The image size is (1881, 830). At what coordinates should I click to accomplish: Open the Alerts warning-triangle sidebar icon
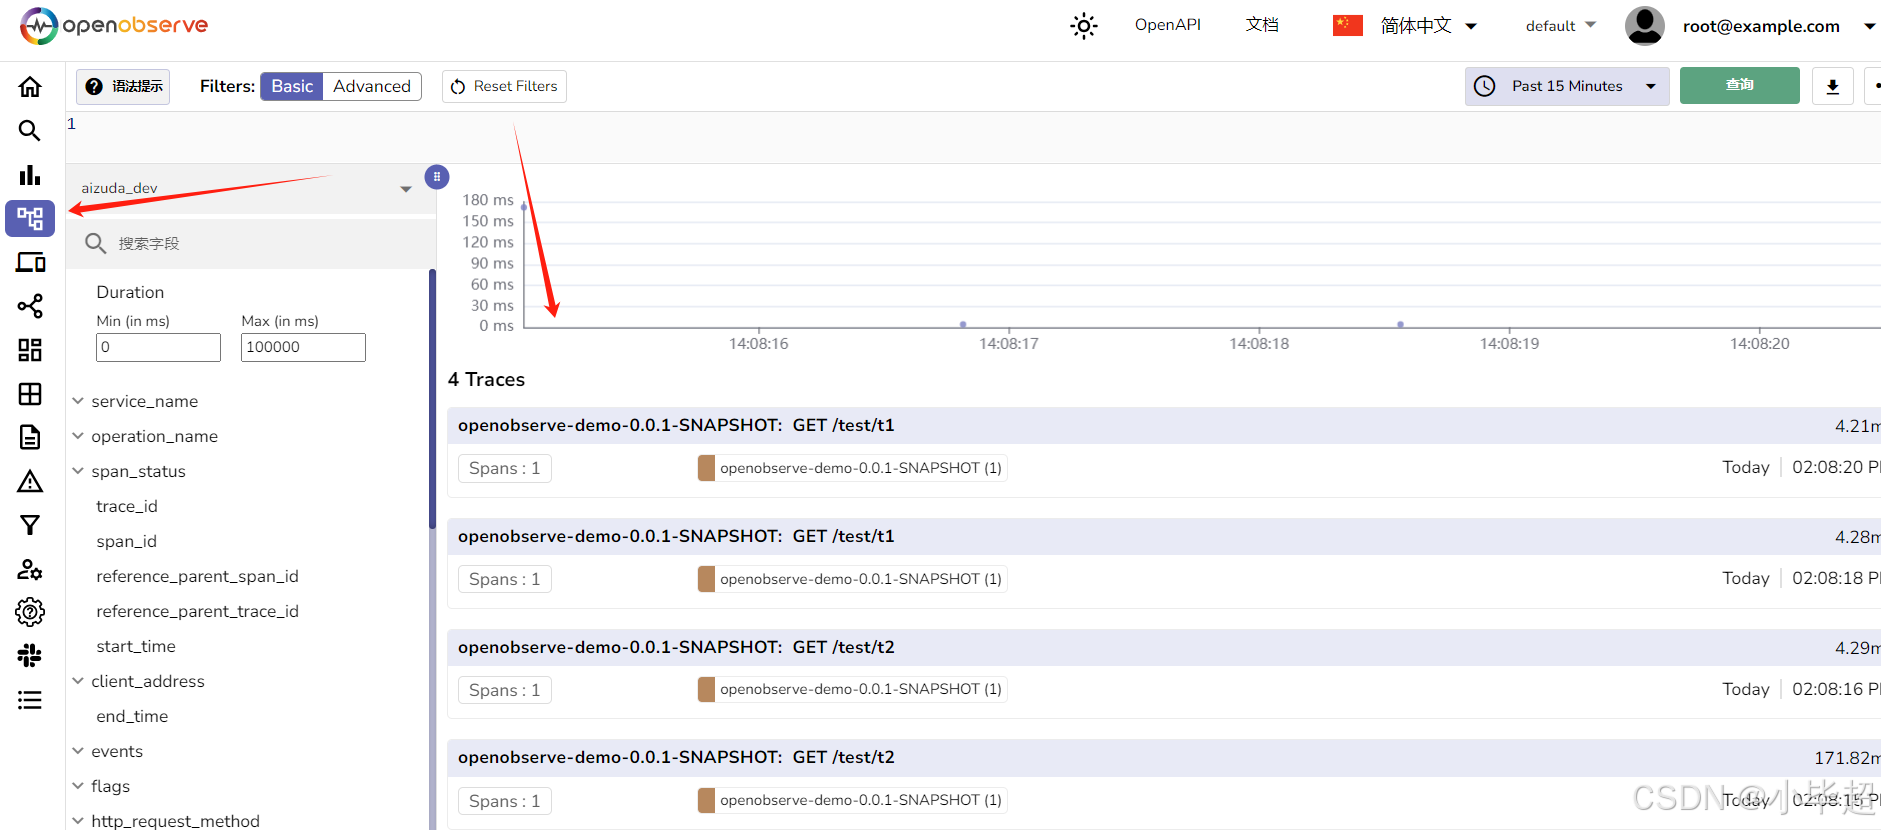[30, 481]
